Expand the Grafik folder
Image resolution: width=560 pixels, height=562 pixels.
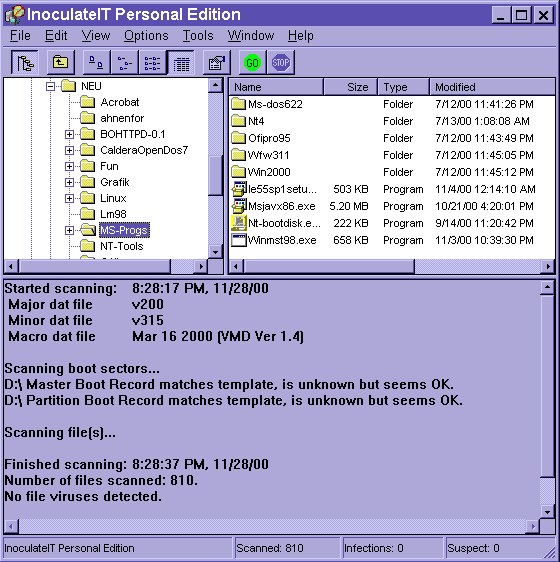pos(70,182)
